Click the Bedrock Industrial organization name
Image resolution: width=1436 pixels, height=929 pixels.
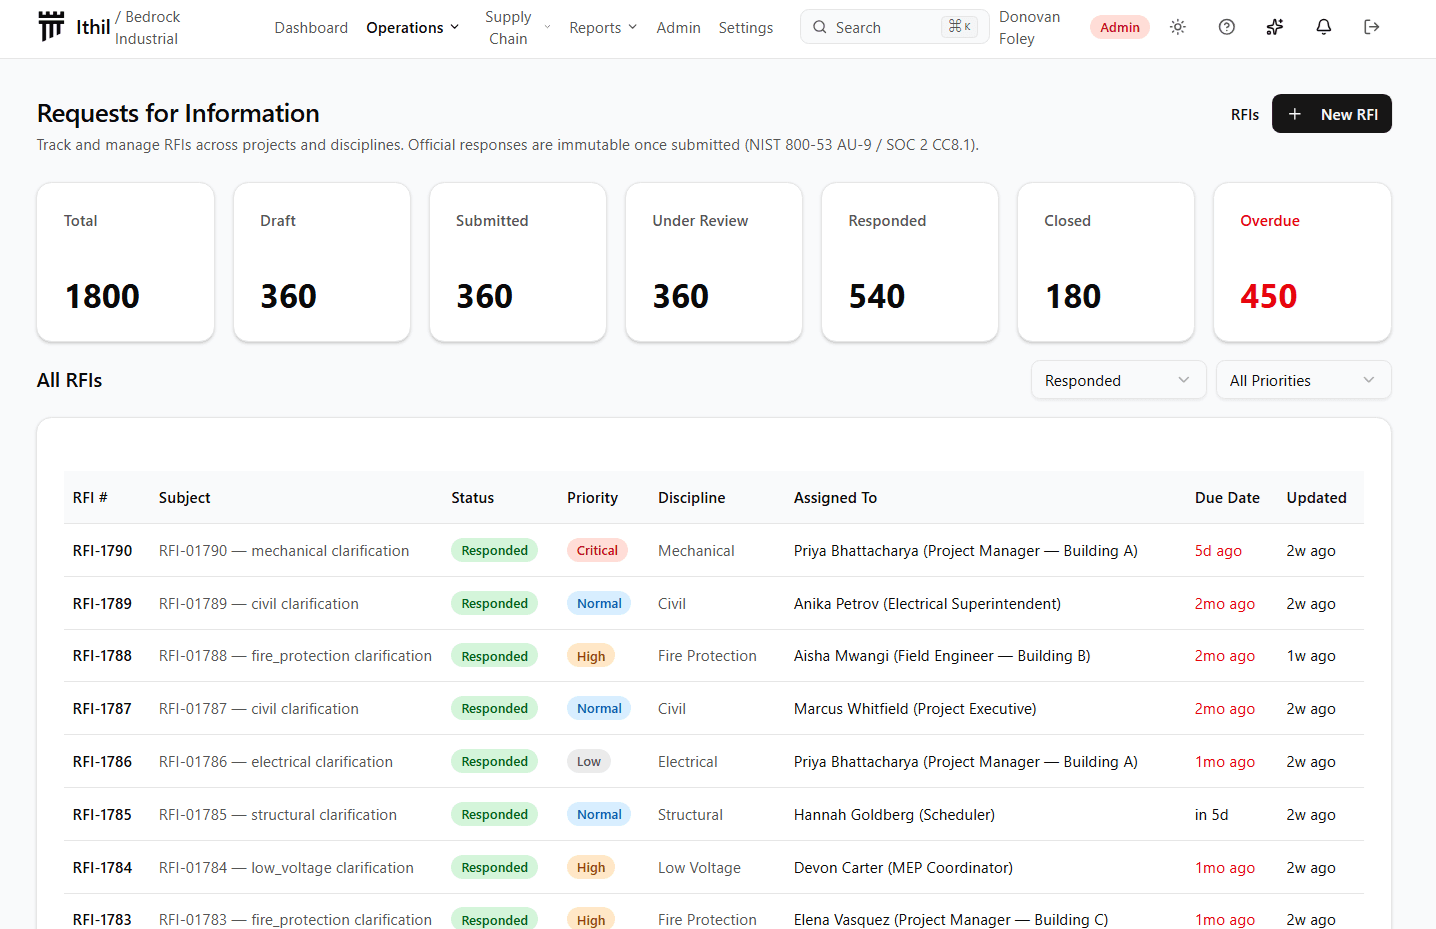[147, 28]
